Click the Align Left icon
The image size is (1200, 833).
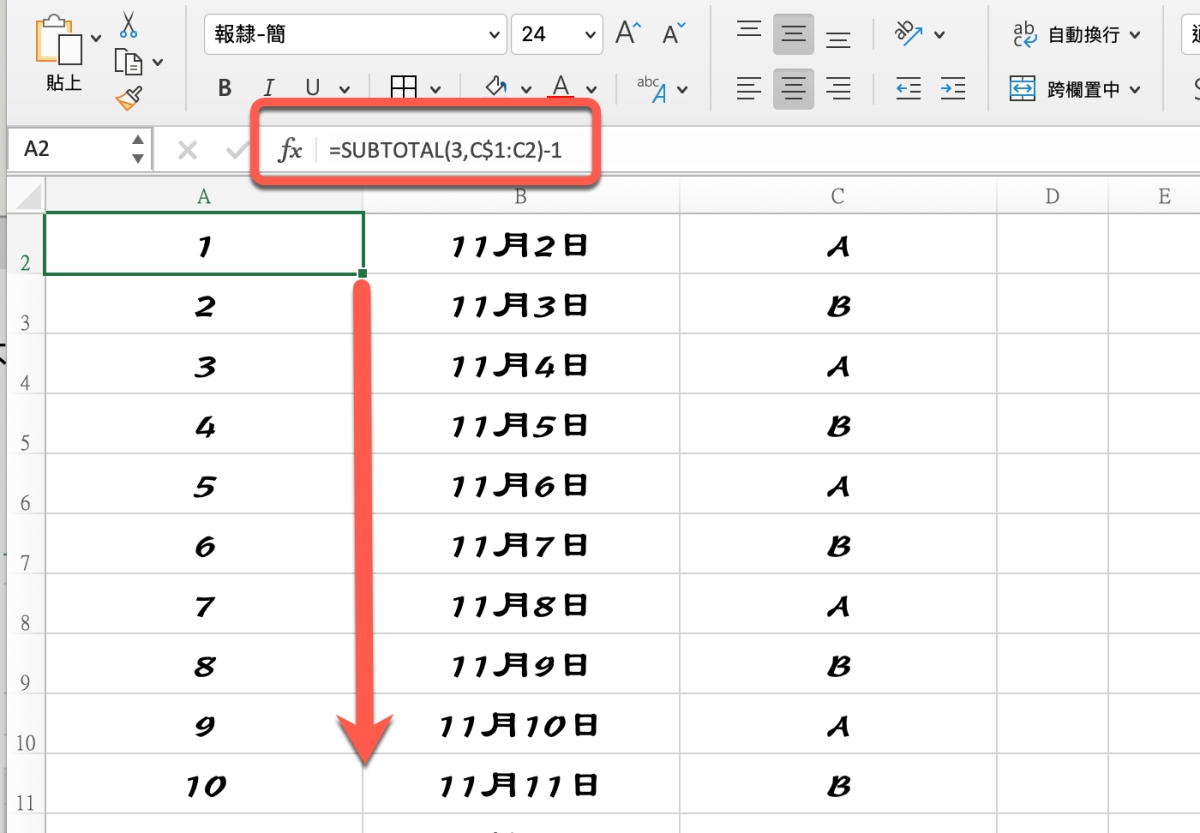click(x=749, y=88)
